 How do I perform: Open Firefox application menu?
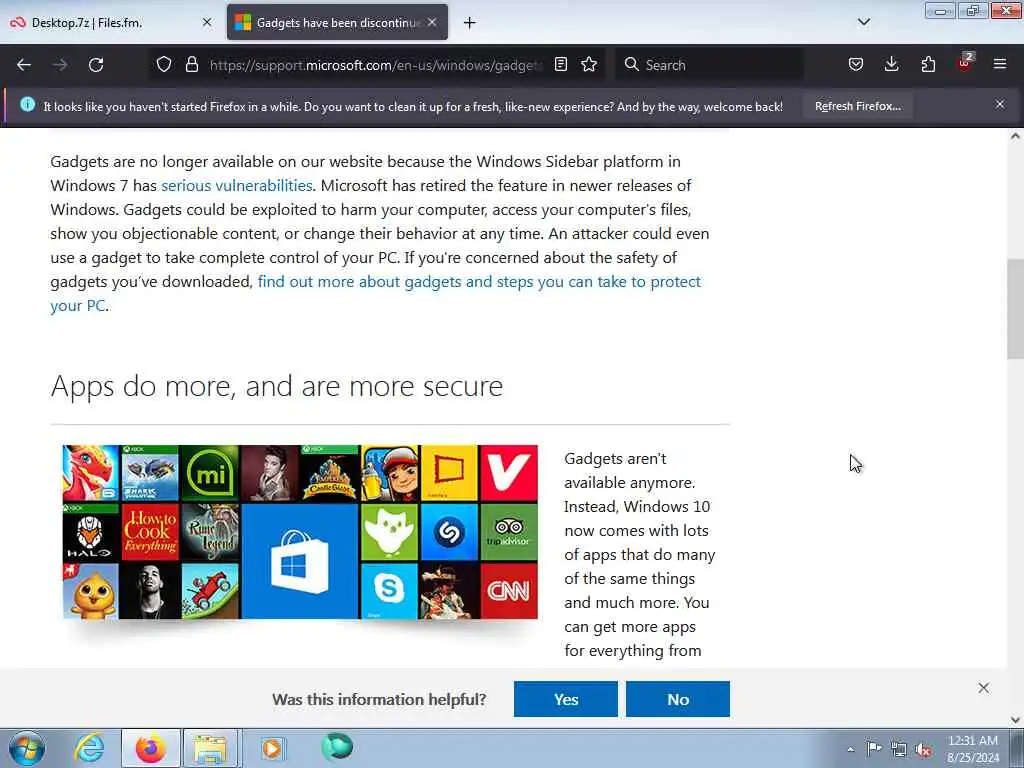(x=1000, y=65)
